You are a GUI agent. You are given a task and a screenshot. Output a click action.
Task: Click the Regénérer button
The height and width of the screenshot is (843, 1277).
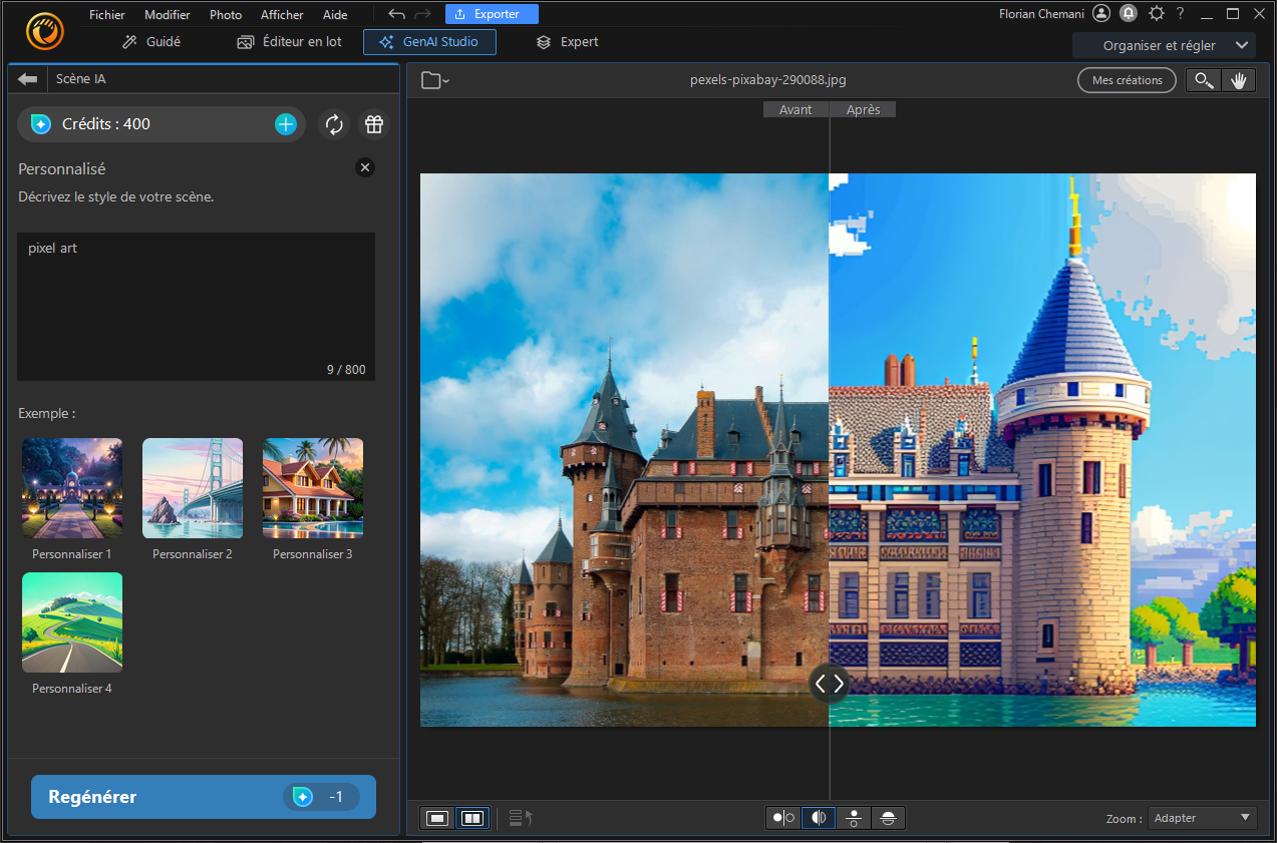tap(202, 797)
